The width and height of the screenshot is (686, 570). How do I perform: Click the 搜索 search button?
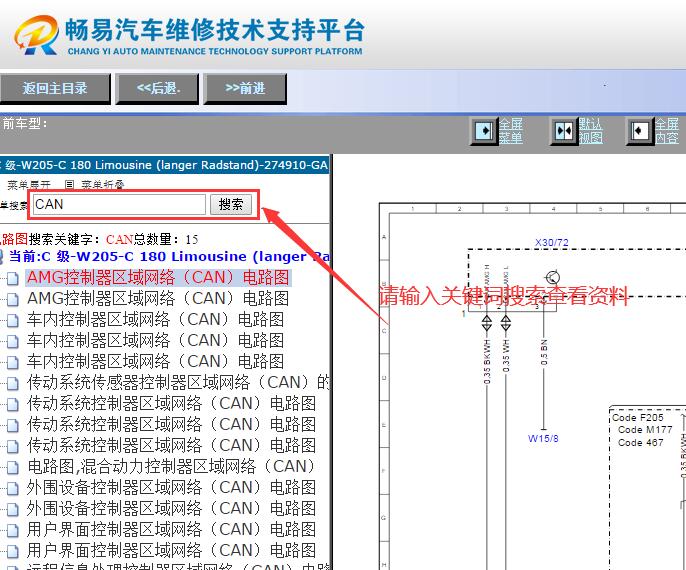coord(231,204)
